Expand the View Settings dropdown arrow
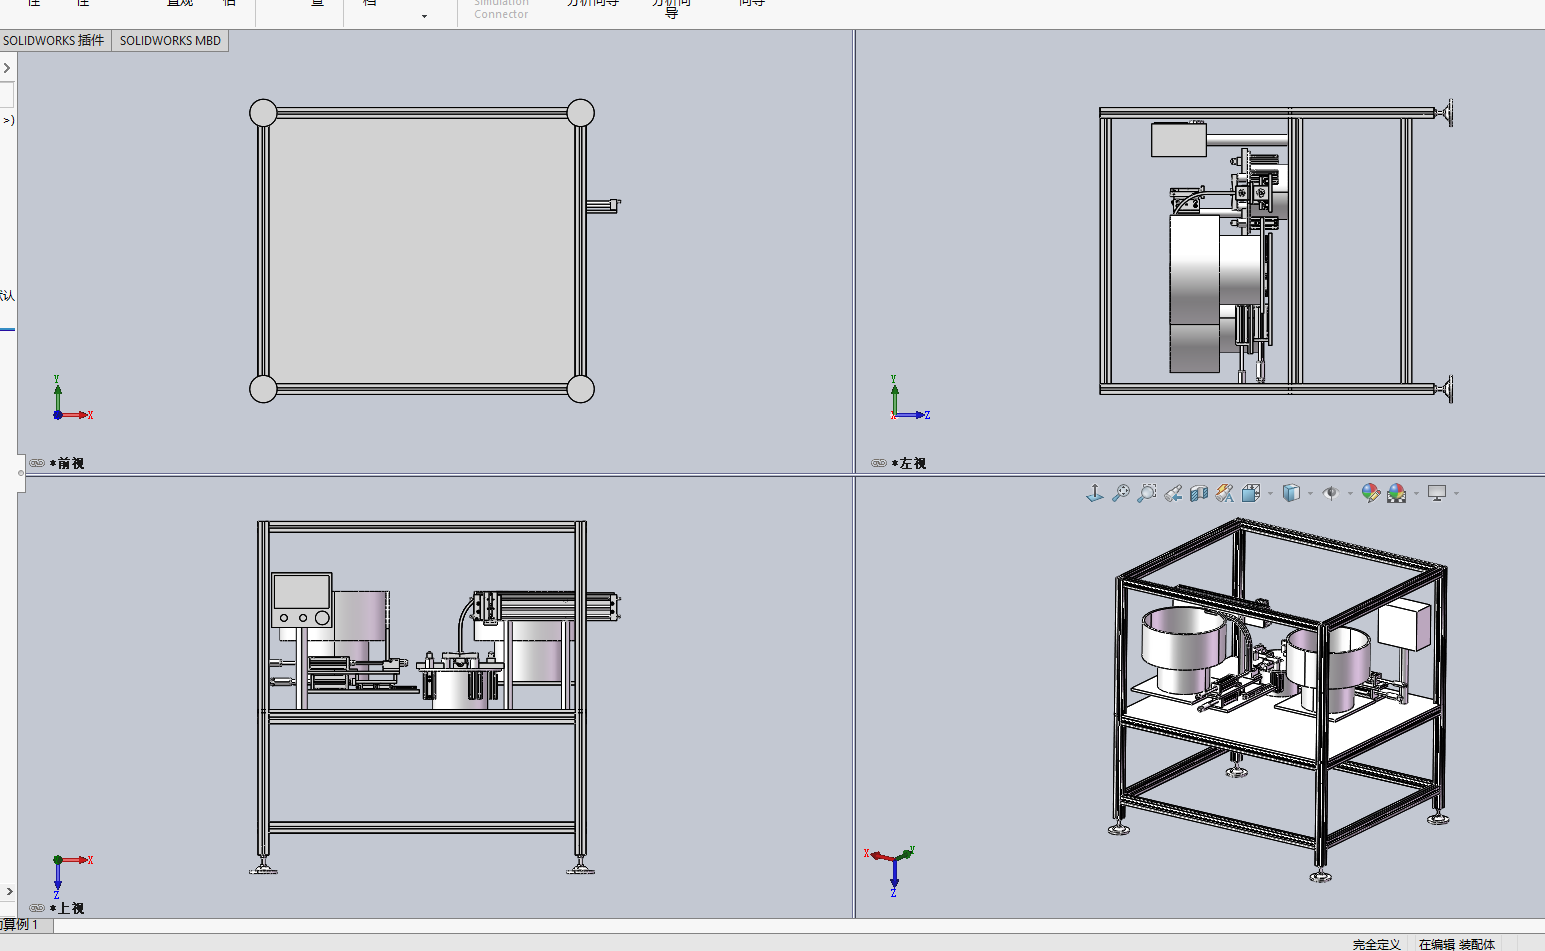This screenshot has width=1545, height=951. tap(1456, 494)
